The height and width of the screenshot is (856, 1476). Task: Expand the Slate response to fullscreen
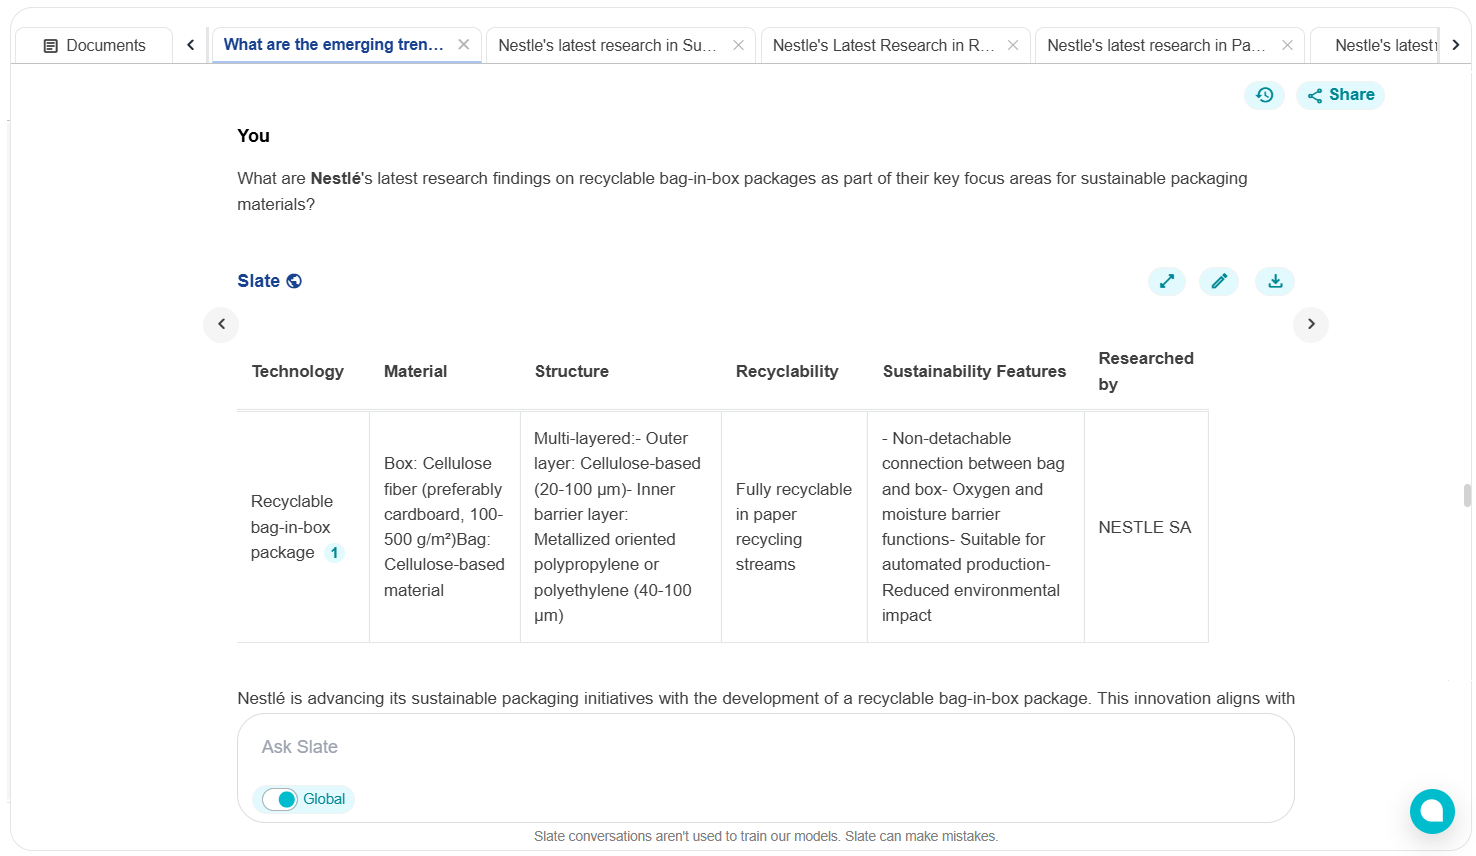pyautogui.click(x=1166, y=282)
